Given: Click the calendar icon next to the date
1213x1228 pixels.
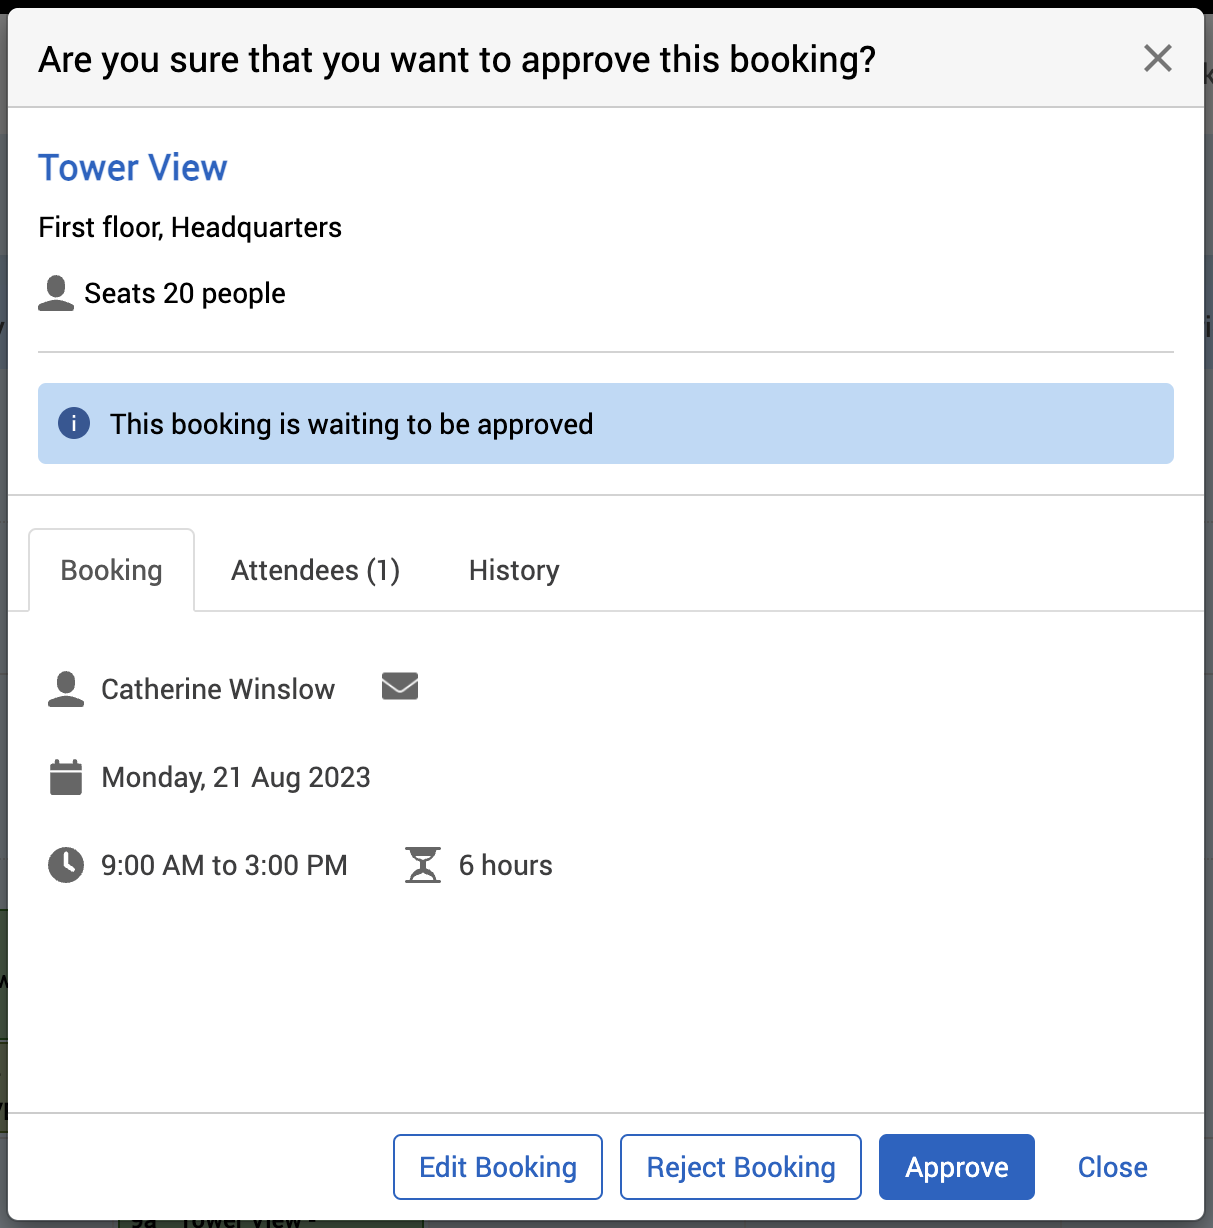Looking at the screenshot, I should click(x=66, y=777).
